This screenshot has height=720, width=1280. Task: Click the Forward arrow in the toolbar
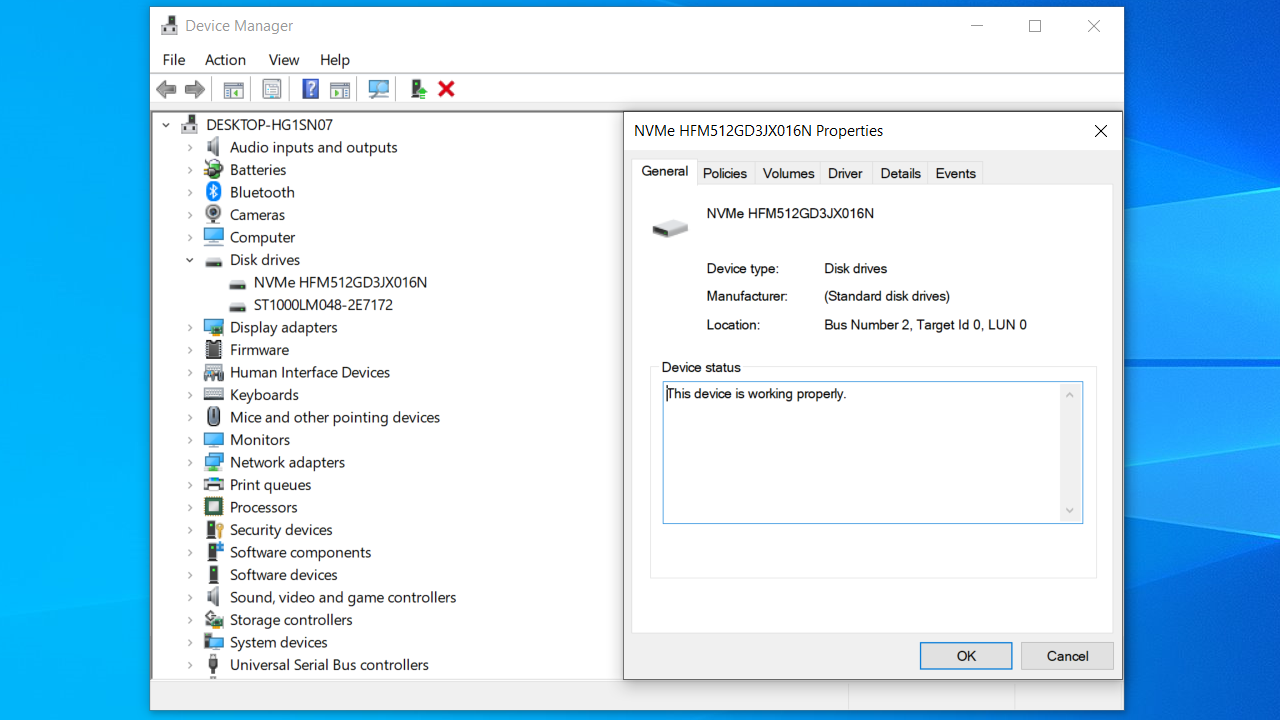point(195,89)
